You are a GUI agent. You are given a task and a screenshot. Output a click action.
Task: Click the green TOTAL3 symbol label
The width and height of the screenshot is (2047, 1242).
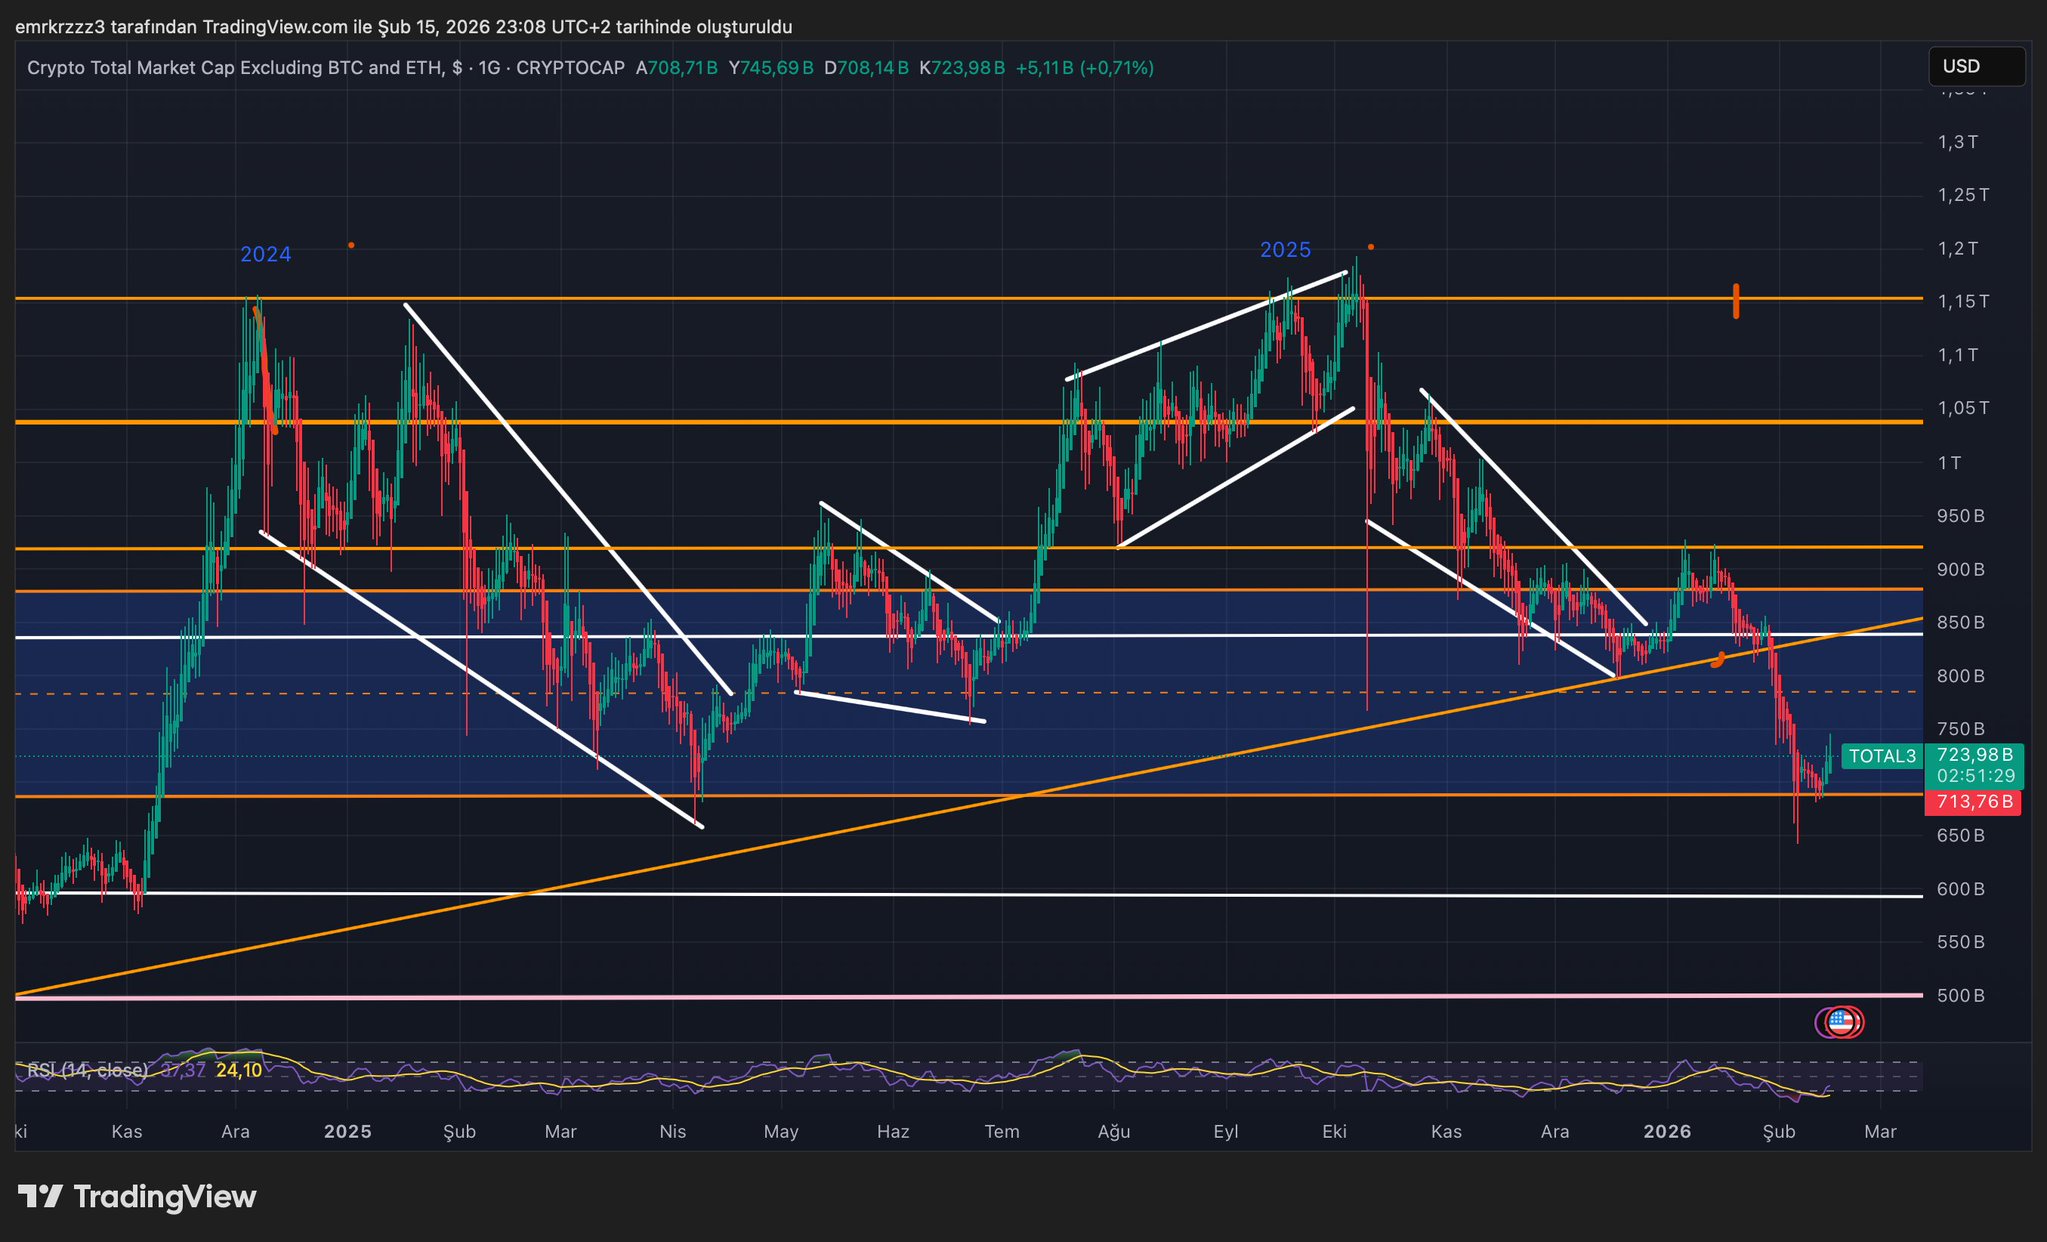tap(1881, 756)
